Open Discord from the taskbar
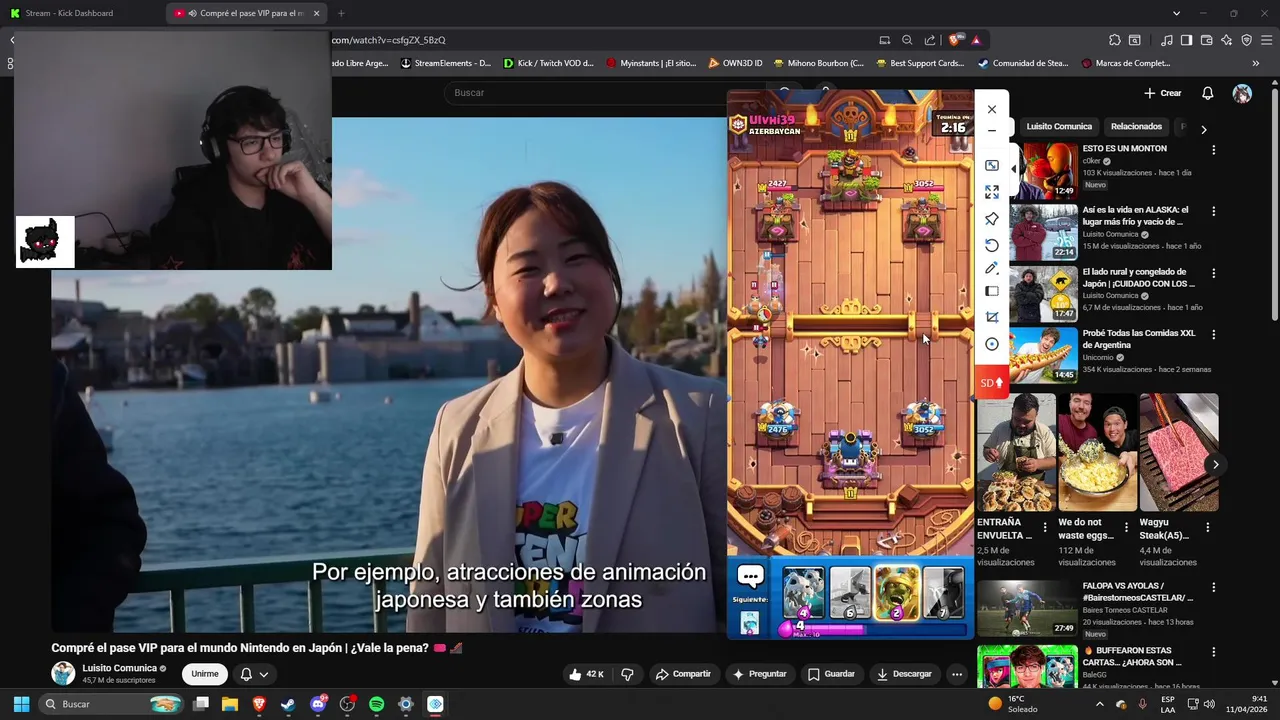Viewport: 1280px width, 720px height. 318,704
